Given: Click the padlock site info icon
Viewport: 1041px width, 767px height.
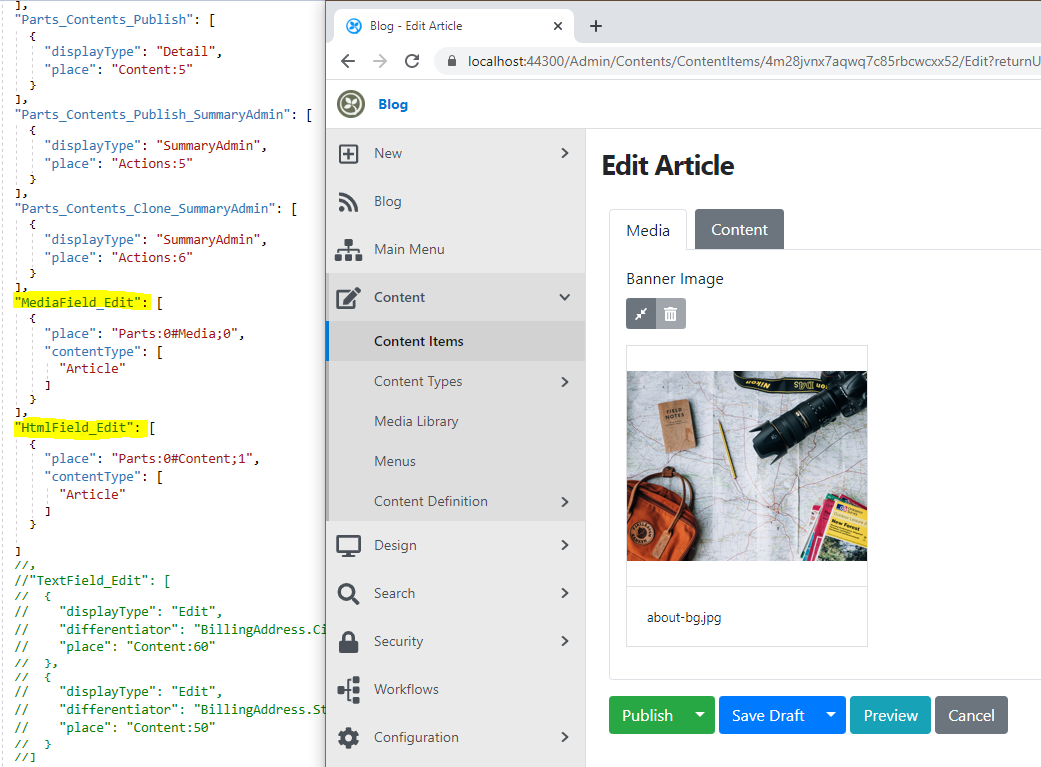Looking at the screenshot, I should (x=451, y=61).
